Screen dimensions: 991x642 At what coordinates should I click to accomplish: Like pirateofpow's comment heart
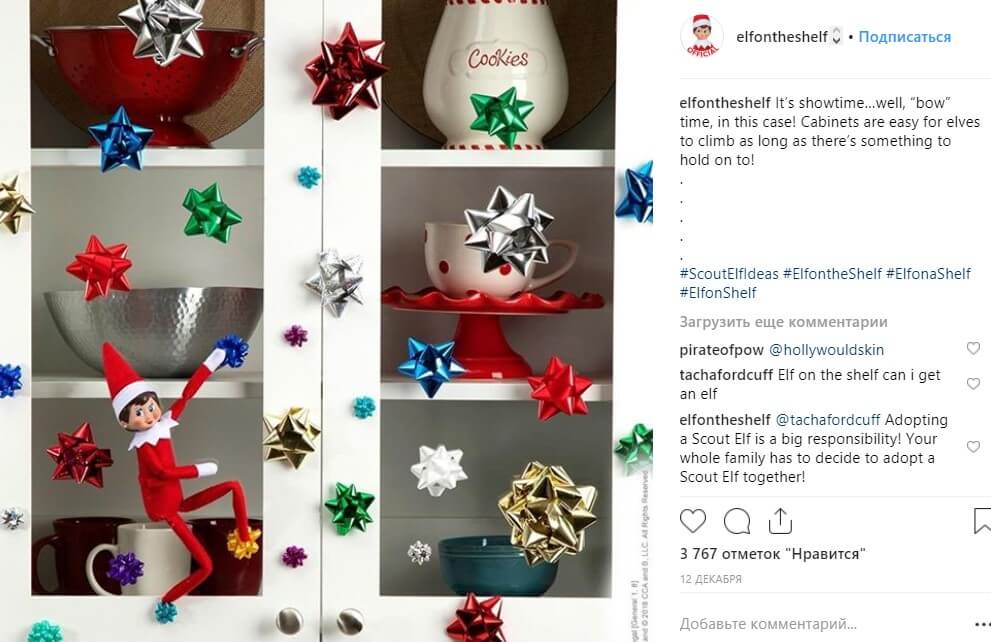(x=973, y=348)
